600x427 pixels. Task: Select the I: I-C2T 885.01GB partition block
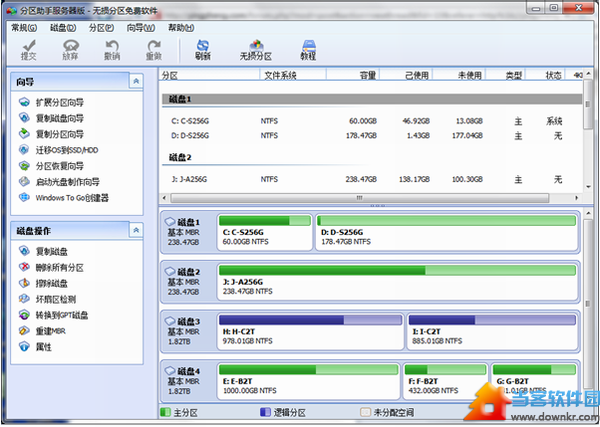pos(492,332)
